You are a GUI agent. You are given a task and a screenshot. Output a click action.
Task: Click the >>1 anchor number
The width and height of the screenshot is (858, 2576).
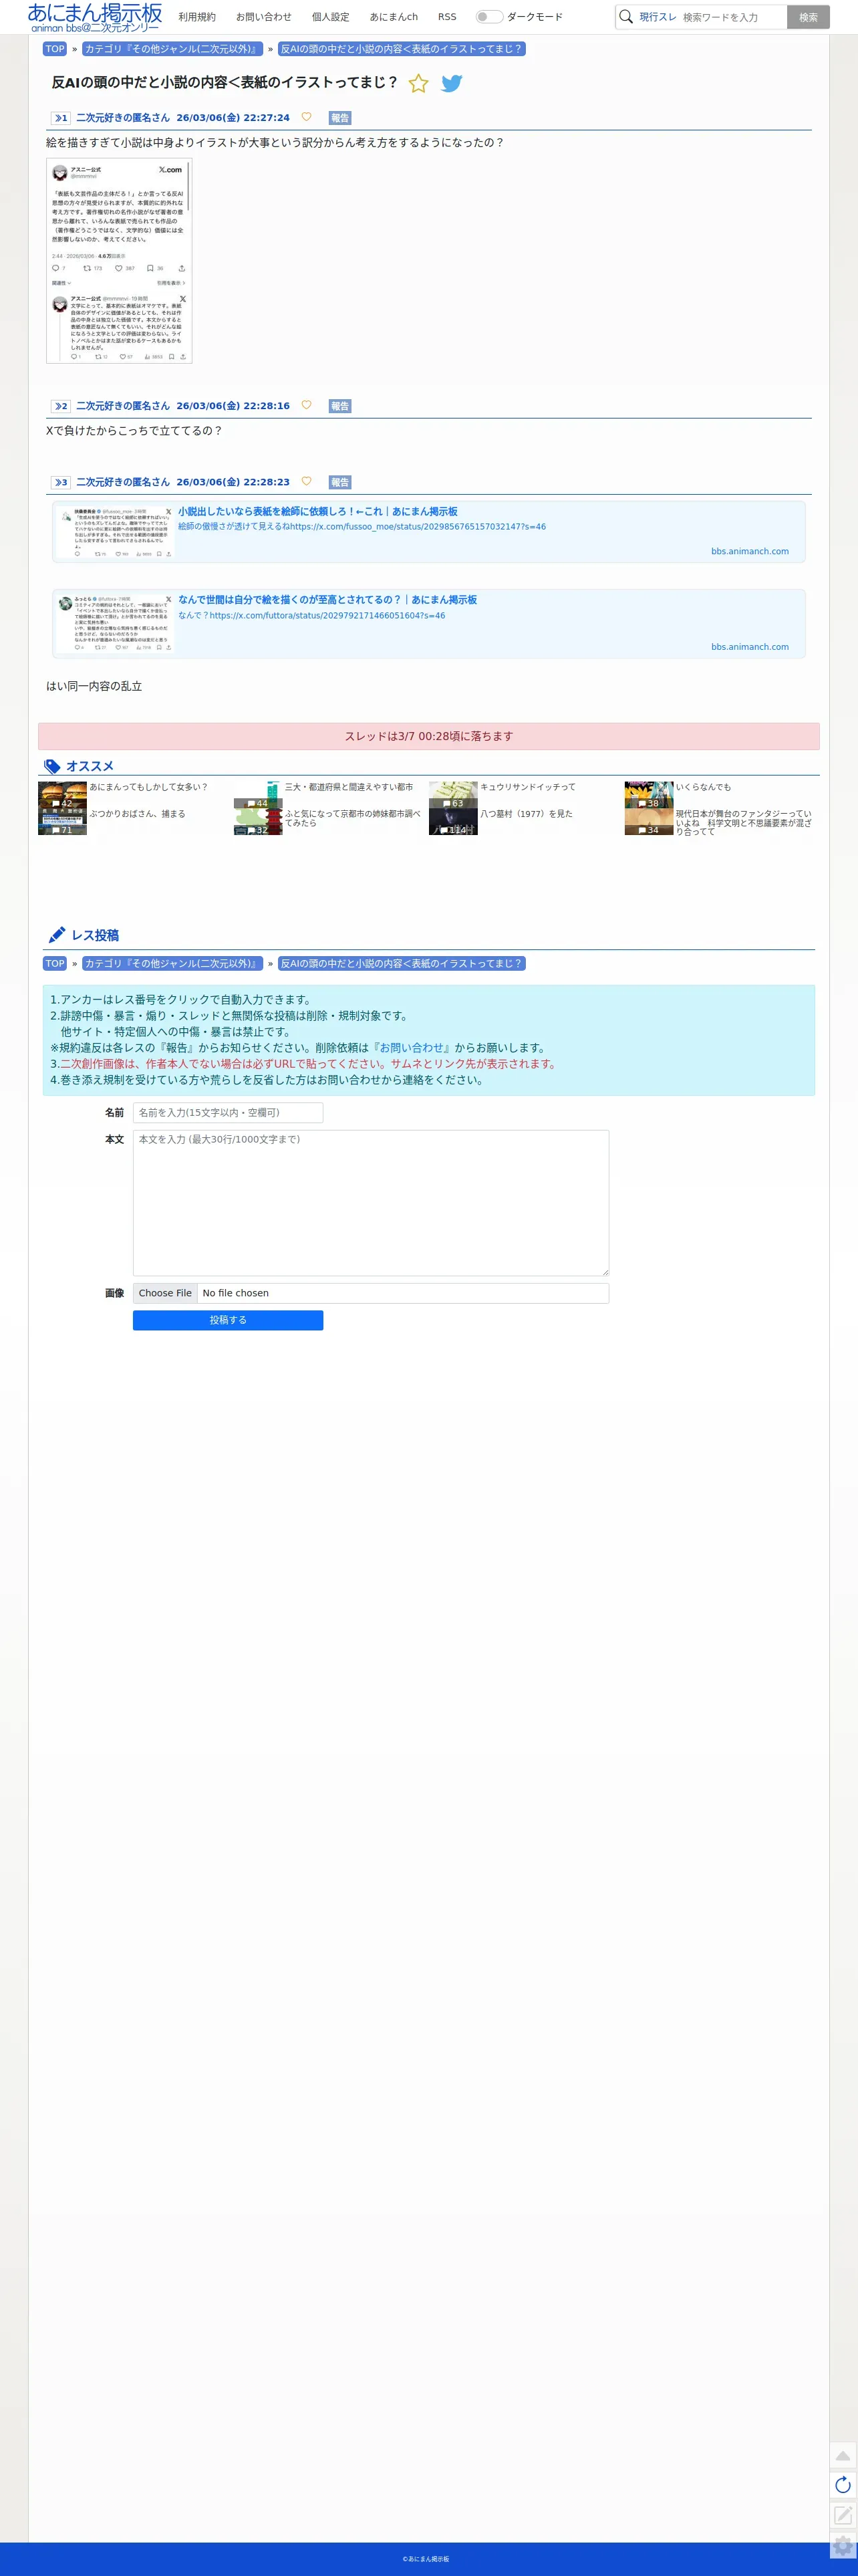[61, 118]
